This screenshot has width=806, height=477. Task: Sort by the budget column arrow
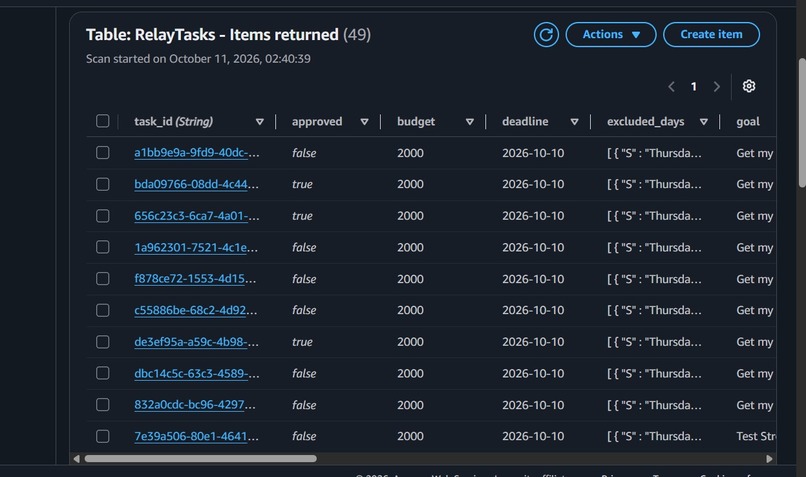click(x=470, y=122)
